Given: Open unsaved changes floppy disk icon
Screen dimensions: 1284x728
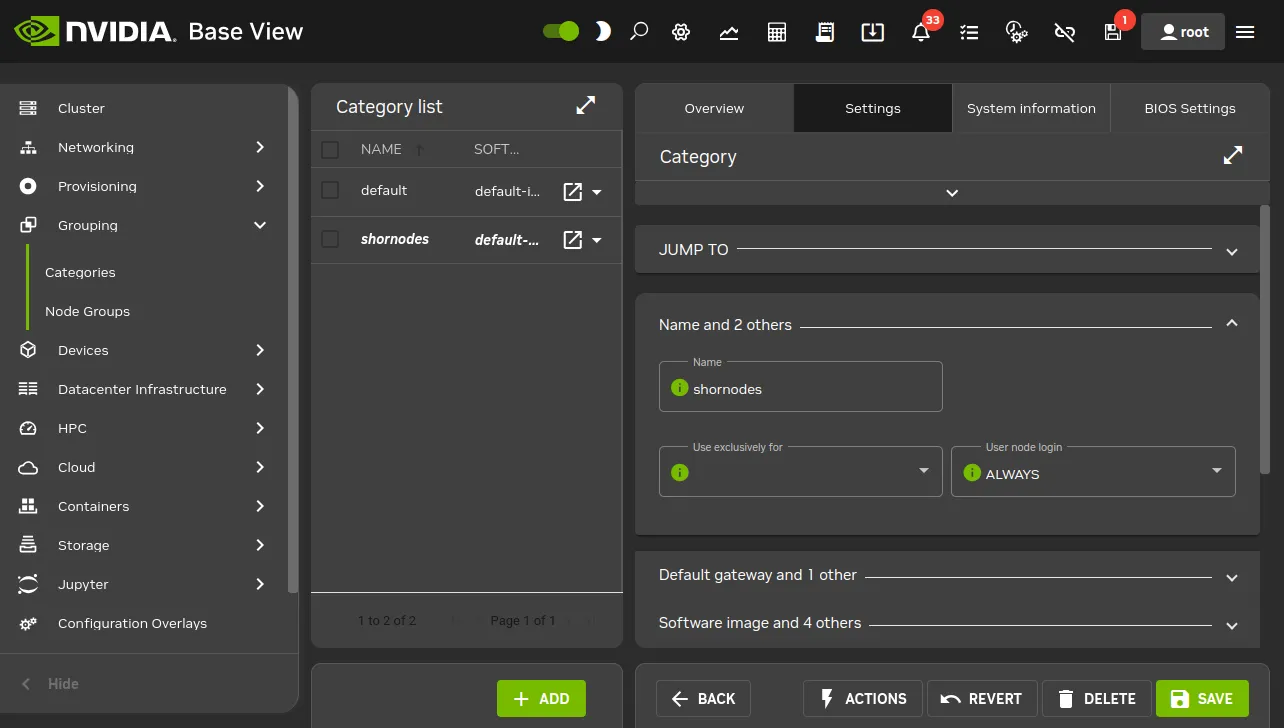Looking at the screenshot, I should tap(1113, 32).
